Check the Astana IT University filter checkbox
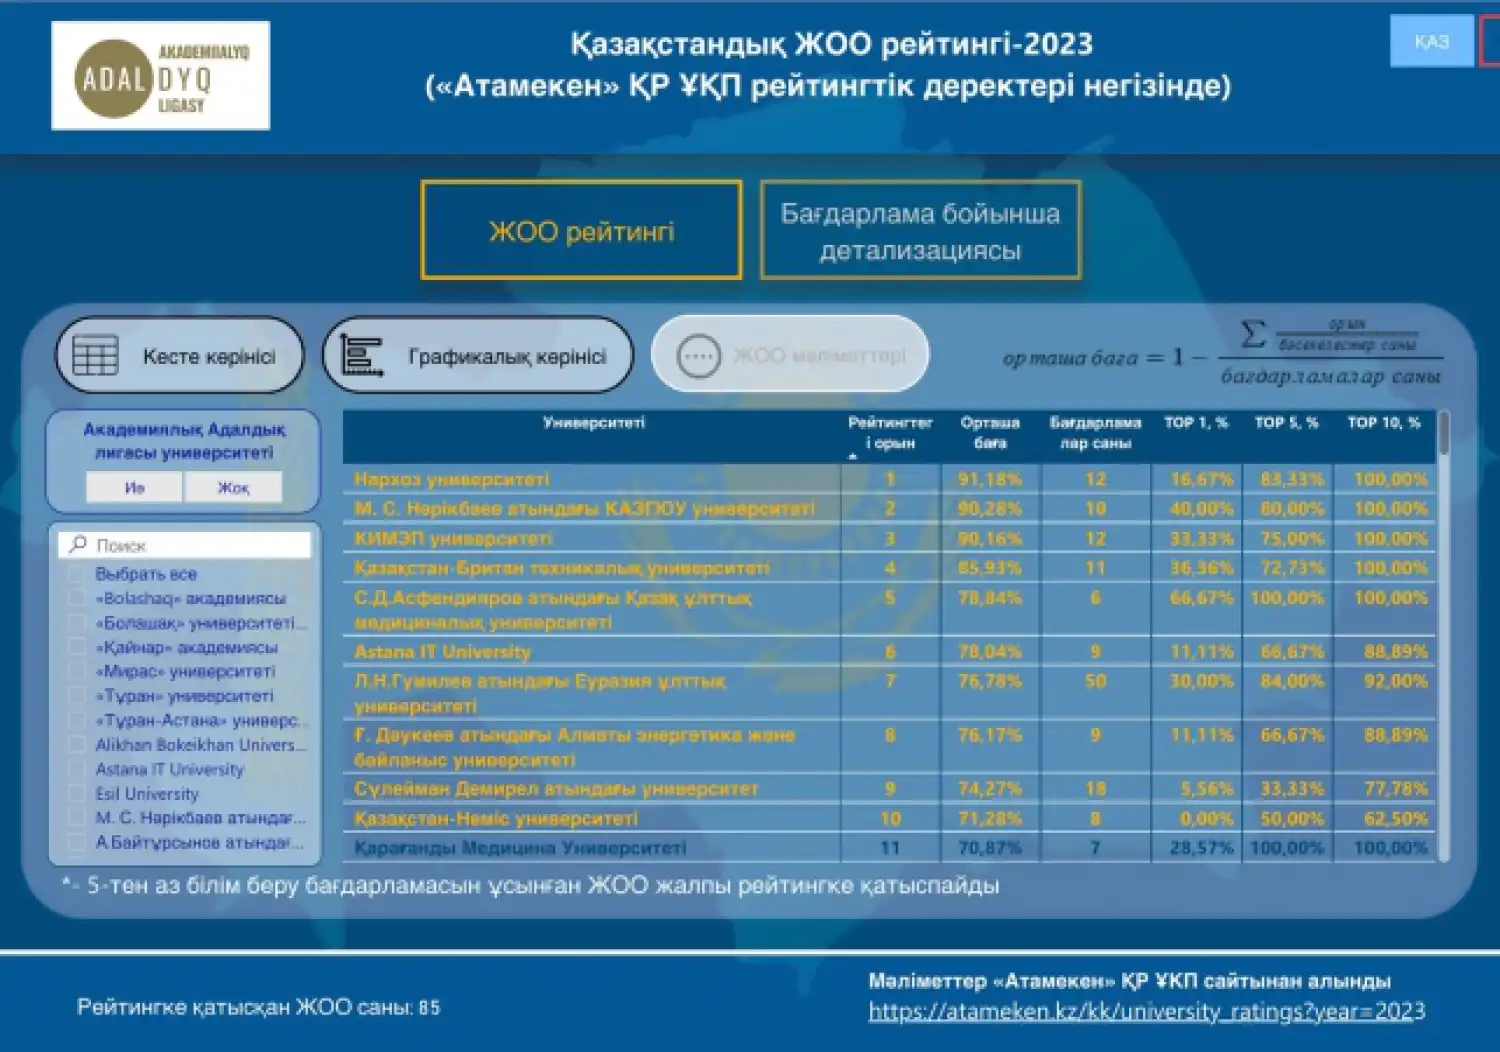Image resolution: width=1500 pixels, height=1052 pixels. click(76, 769)
